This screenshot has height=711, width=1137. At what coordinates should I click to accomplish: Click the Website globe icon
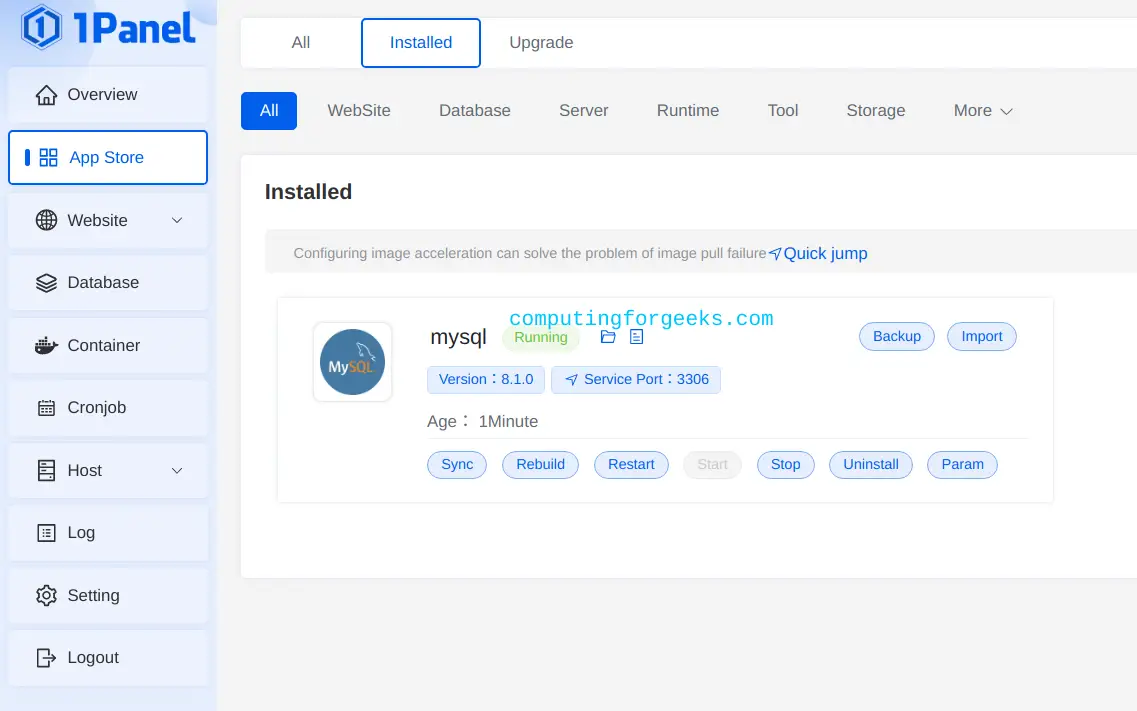pos(46,220)
